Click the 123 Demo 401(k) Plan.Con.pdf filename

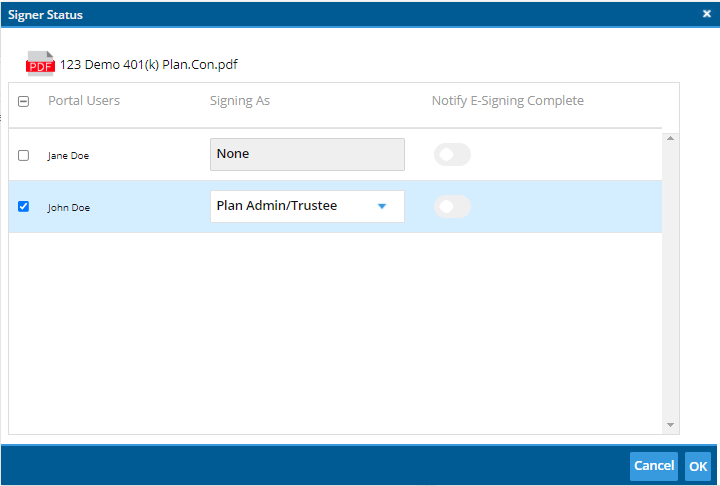(149, 64)
